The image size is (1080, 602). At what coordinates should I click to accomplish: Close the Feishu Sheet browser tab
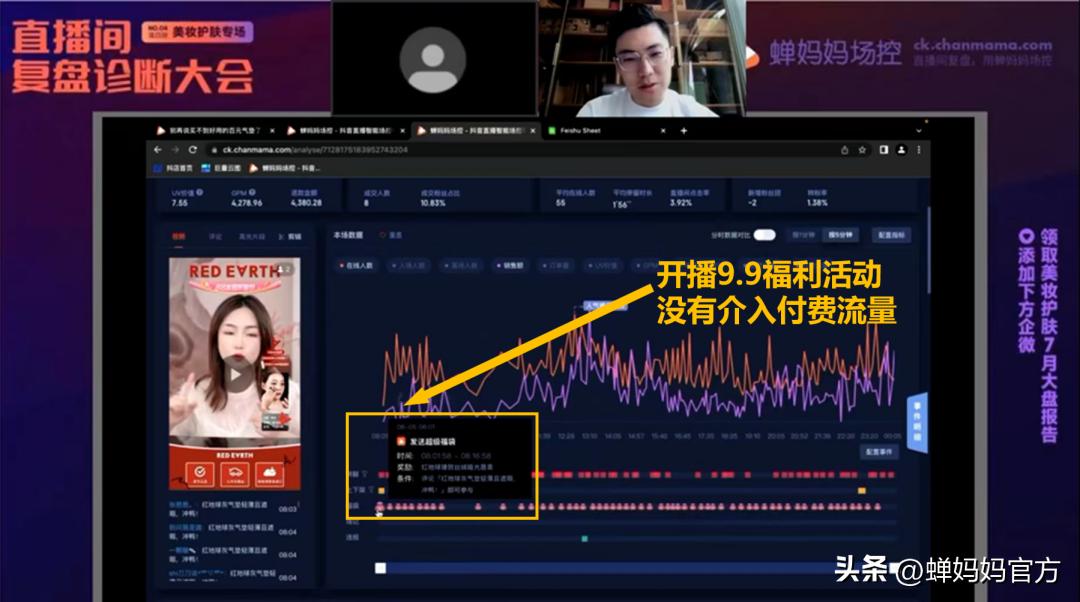pyautogui.click(x=663, y=130)
